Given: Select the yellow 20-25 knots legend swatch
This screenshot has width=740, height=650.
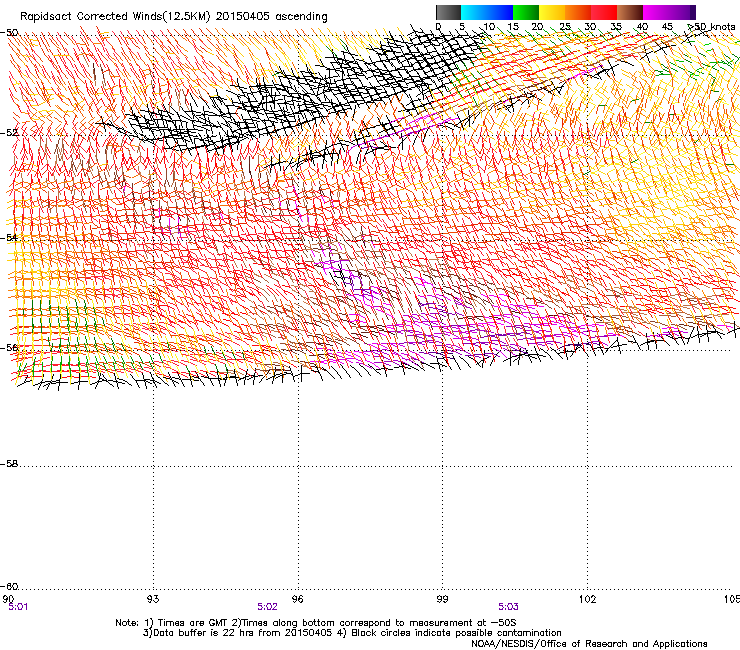Looking at the screenshot, I should point(552,12).
